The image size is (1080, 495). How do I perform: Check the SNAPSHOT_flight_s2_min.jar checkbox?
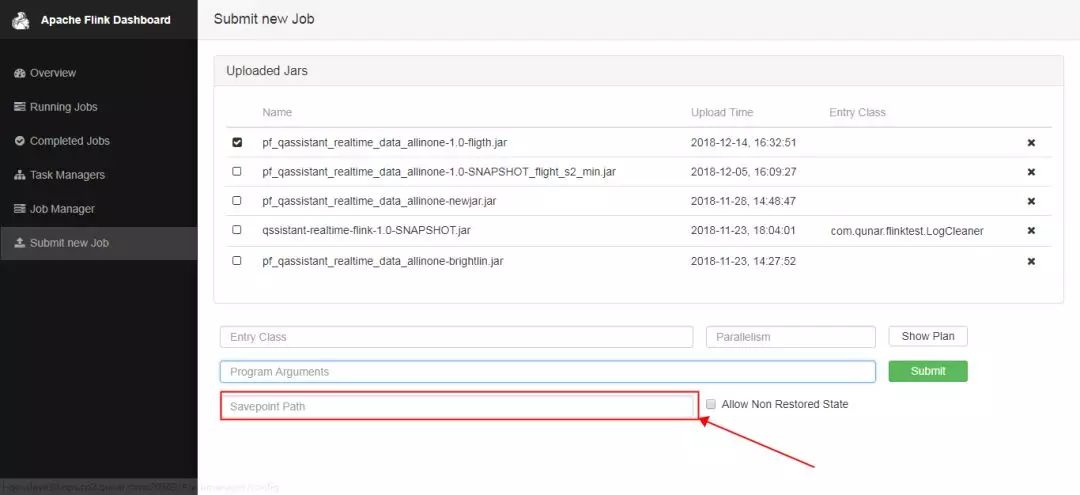(x=237, y=171)
